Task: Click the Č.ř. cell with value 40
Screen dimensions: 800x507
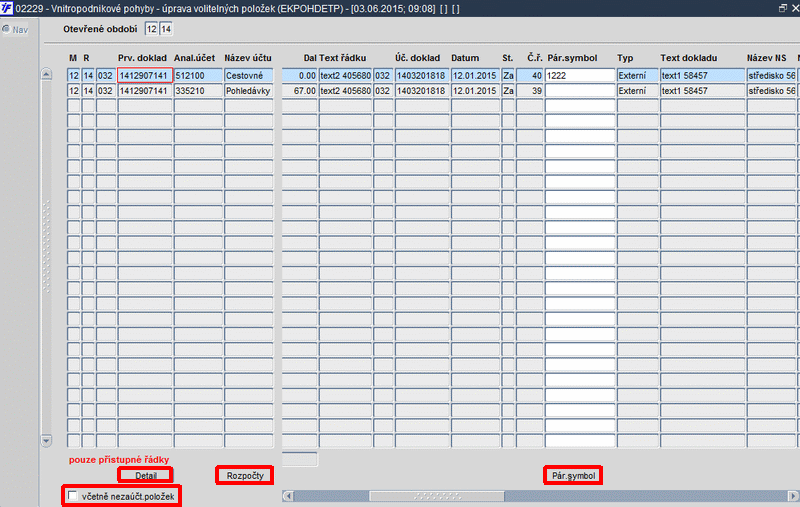Action: [530, 75]
